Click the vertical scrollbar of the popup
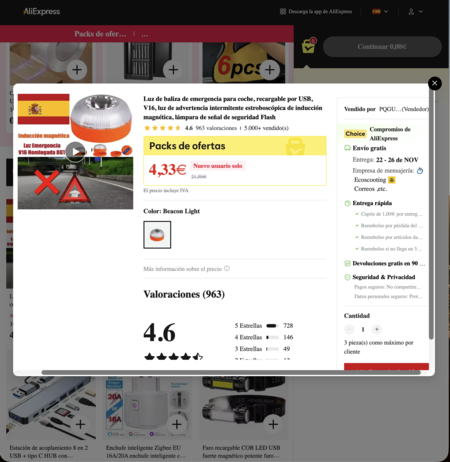The width and height of the screenshot is (450, 462). pyautogui.click(x=431, y=213)
